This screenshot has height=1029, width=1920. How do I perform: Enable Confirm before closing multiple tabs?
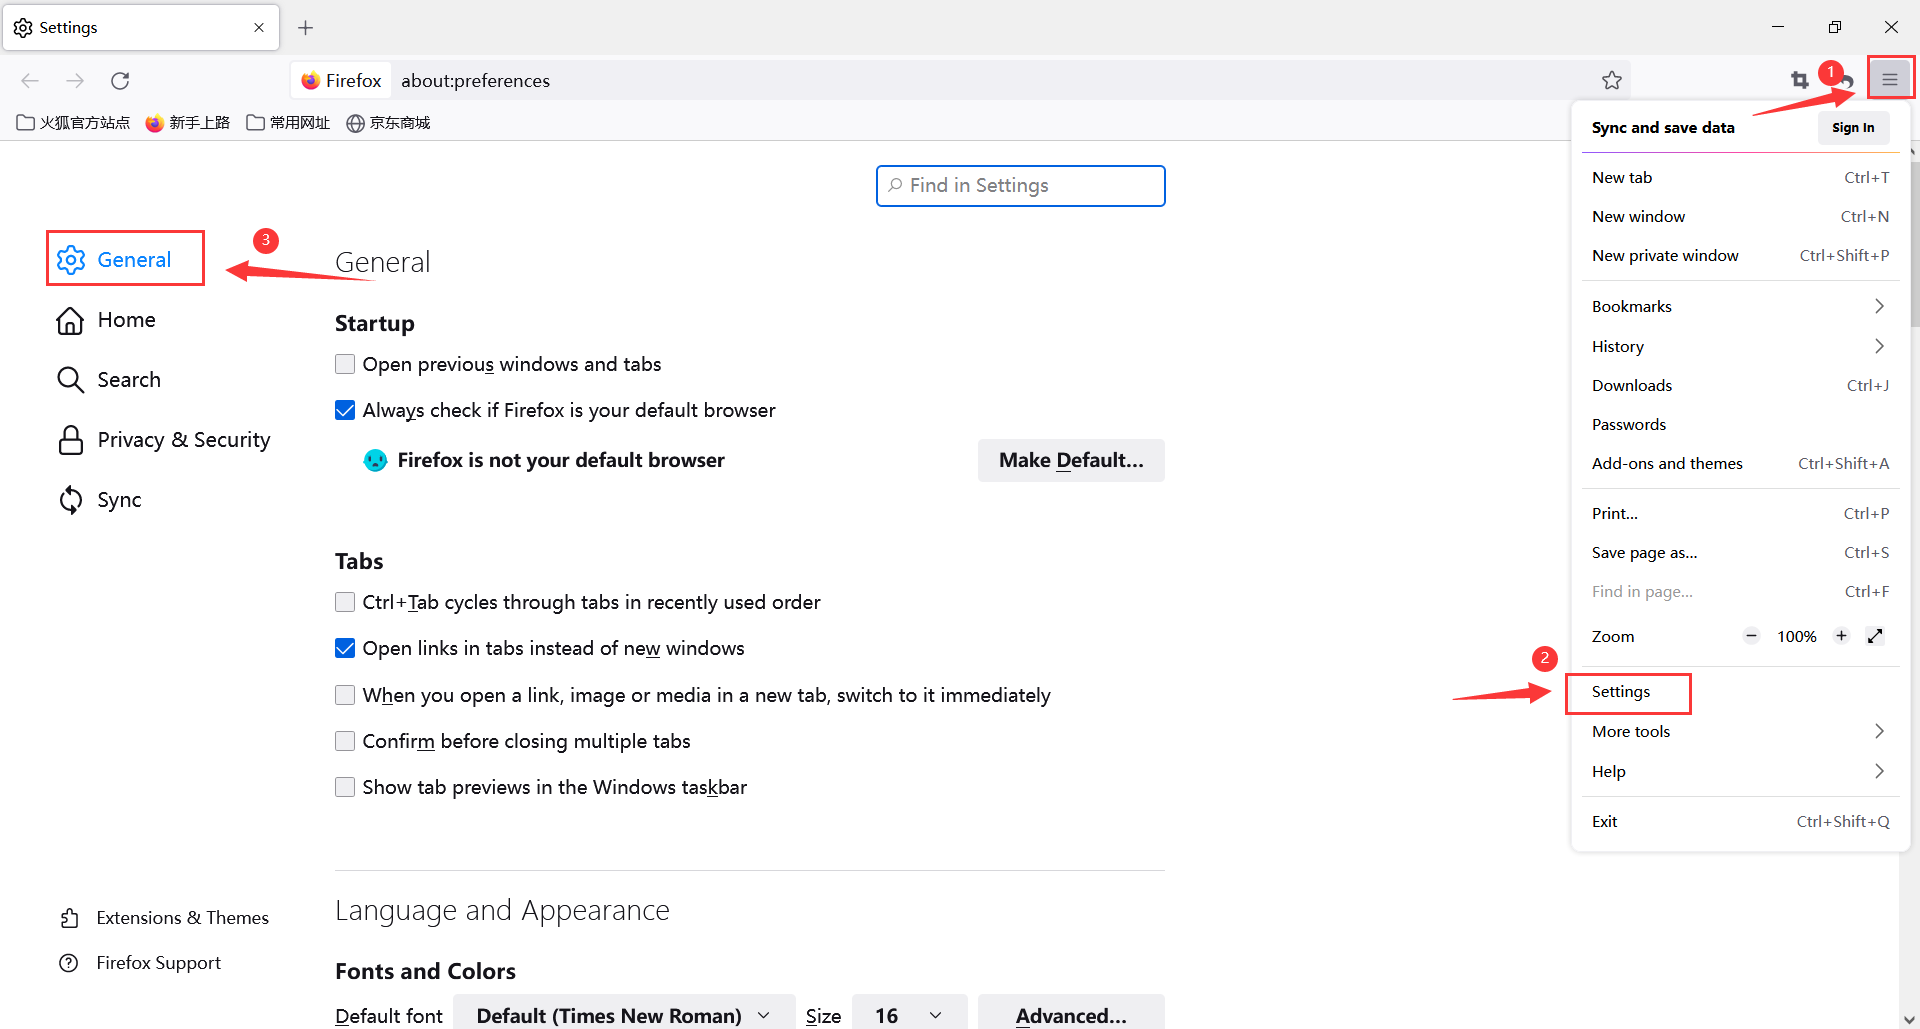[345, 741]
